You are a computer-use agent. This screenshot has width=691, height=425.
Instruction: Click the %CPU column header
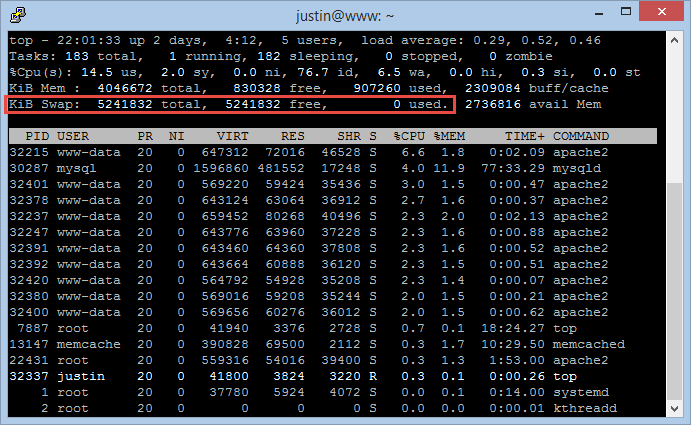coord(409,136)
